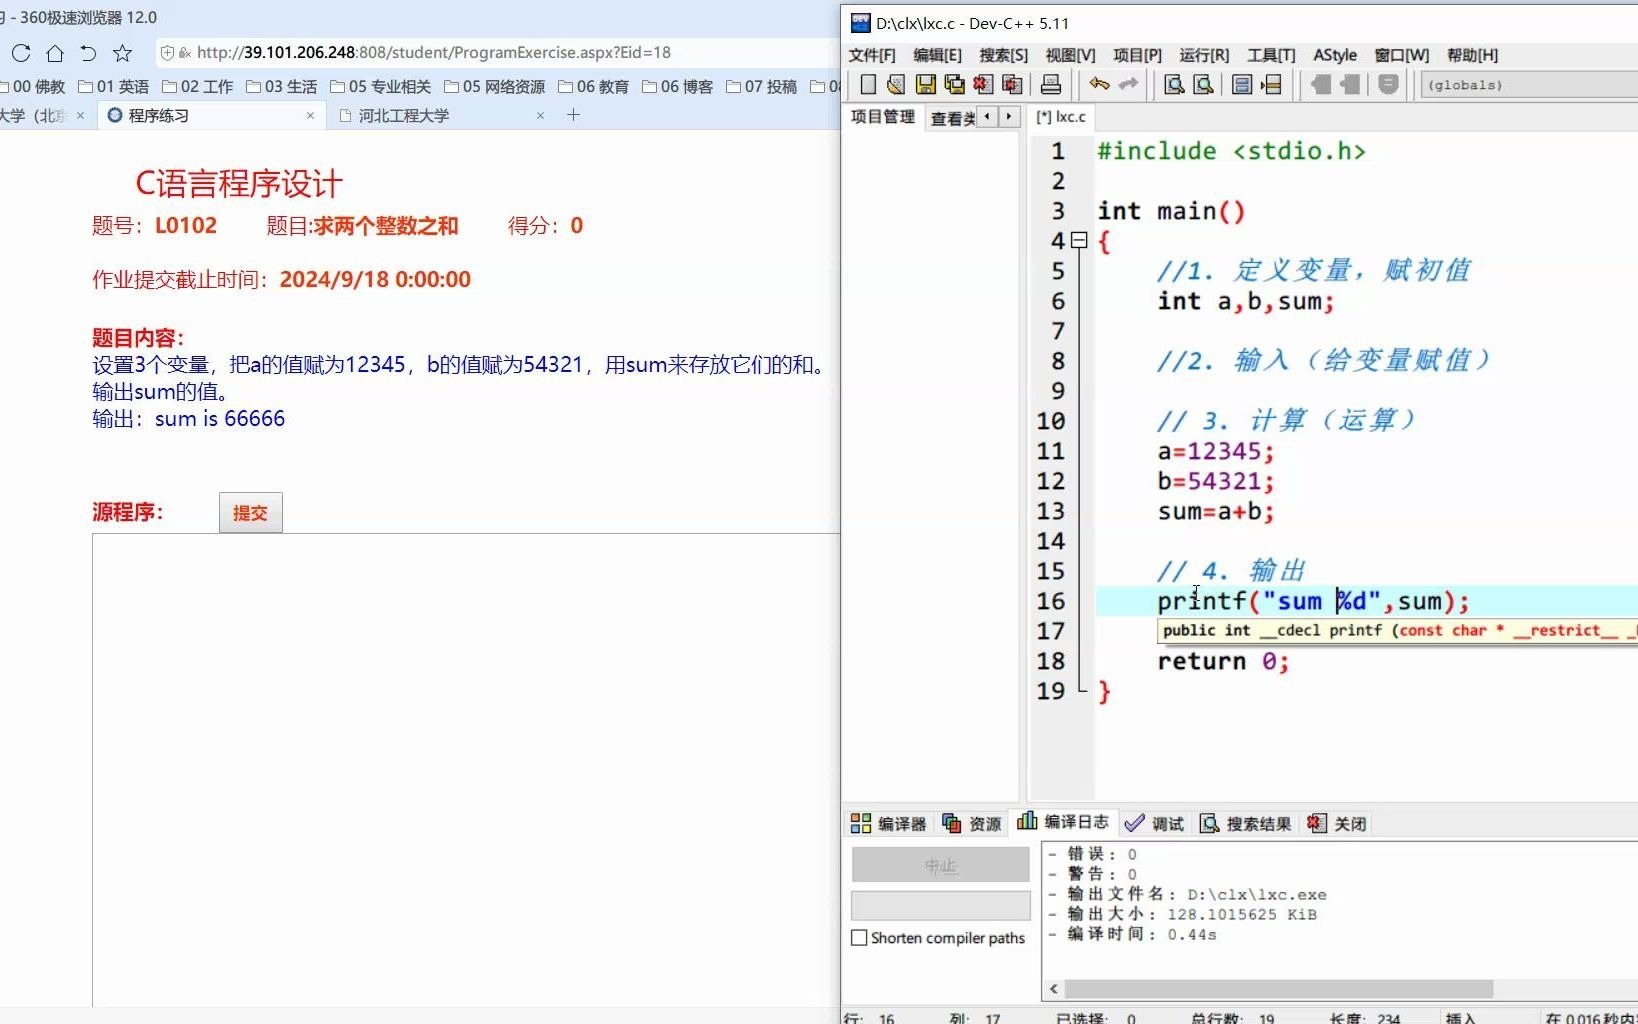
Task: Click inside the 源程序 source code text area
Action: pos(466,770)
